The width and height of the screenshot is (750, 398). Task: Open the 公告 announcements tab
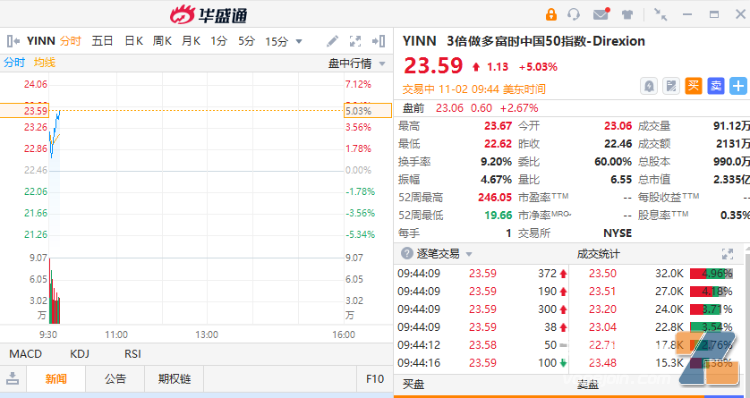point(115,379)
